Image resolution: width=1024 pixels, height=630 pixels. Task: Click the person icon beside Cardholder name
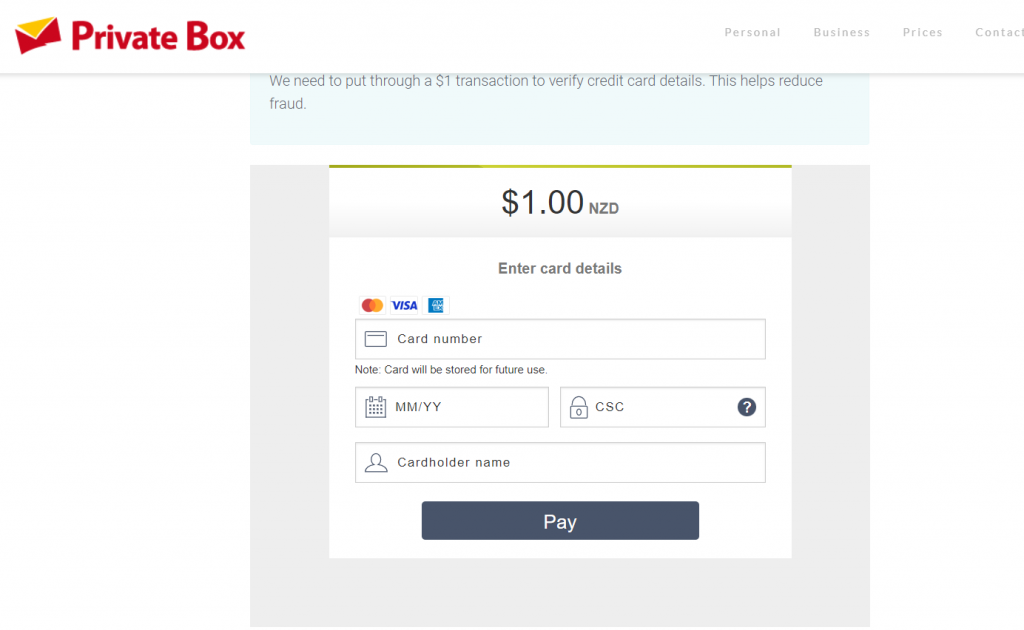tap(376, 463)
